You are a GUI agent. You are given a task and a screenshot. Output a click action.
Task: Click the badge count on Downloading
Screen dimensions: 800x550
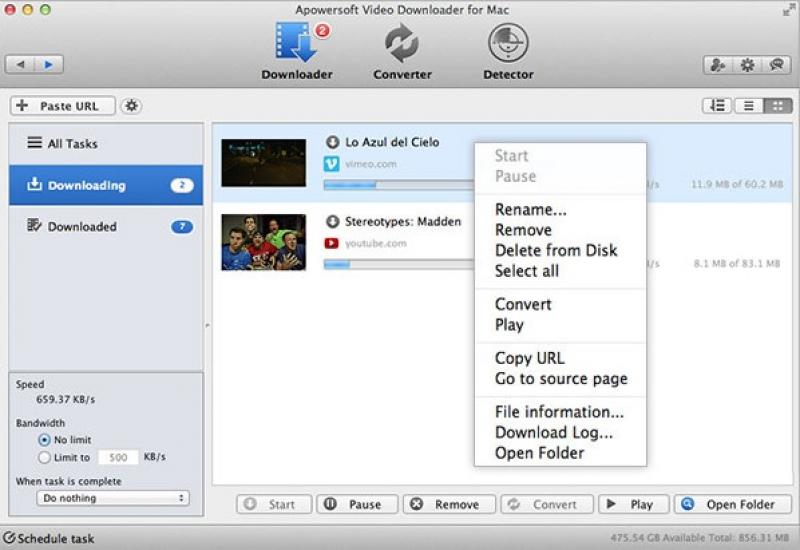(x=182, y=185)
